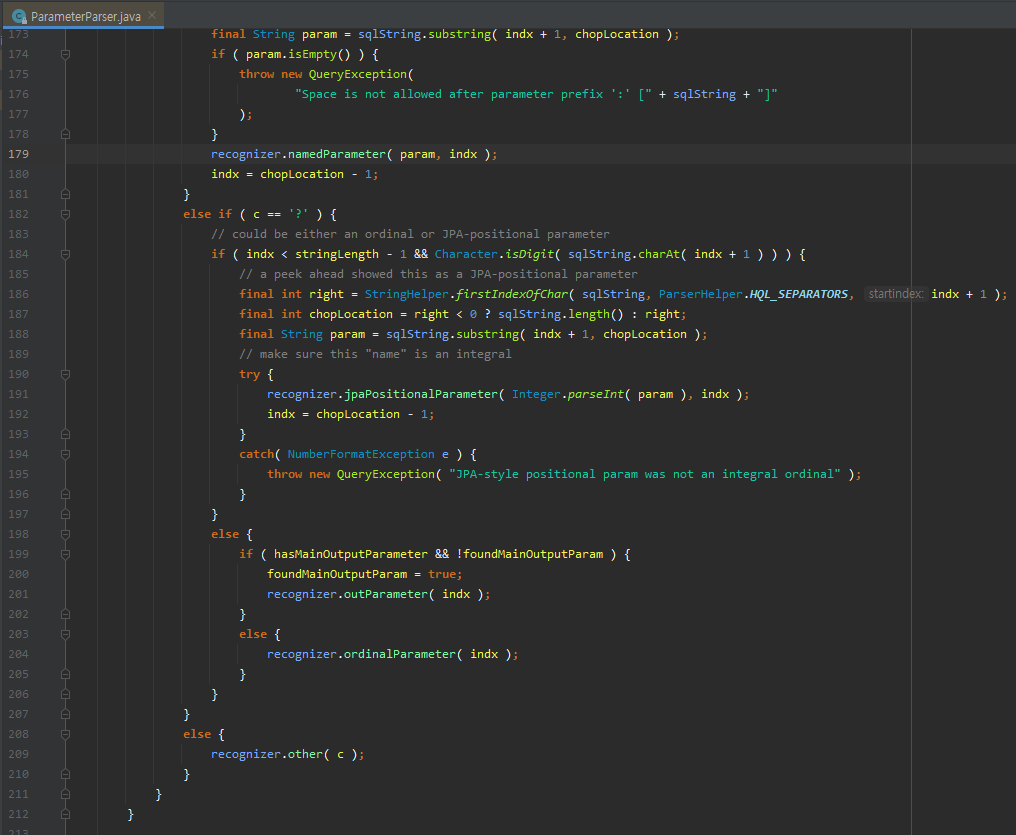Click the startIndex parameter hint on line 186
The height and width of the screenshot is (835, 1016).
tap(895, 294)
